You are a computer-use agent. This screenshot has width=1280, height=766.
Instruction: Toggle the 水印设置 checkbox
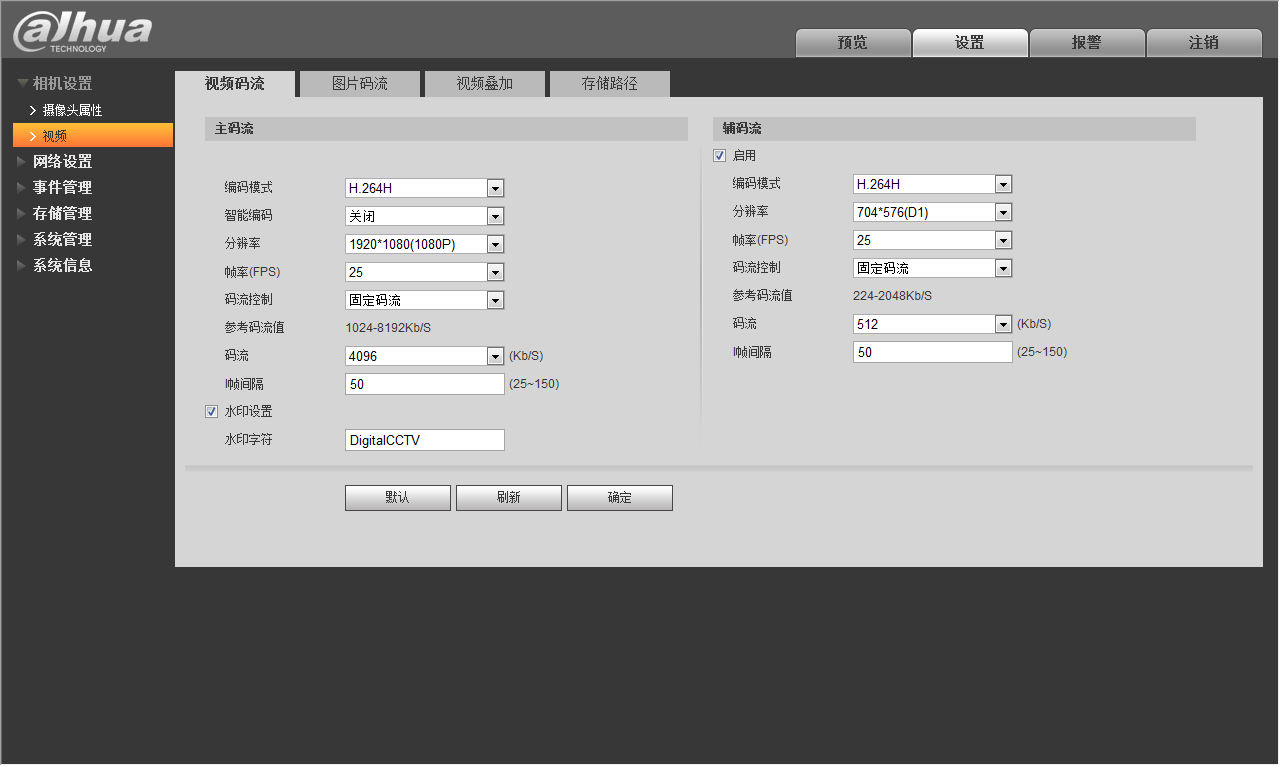(x=211, y=411)
